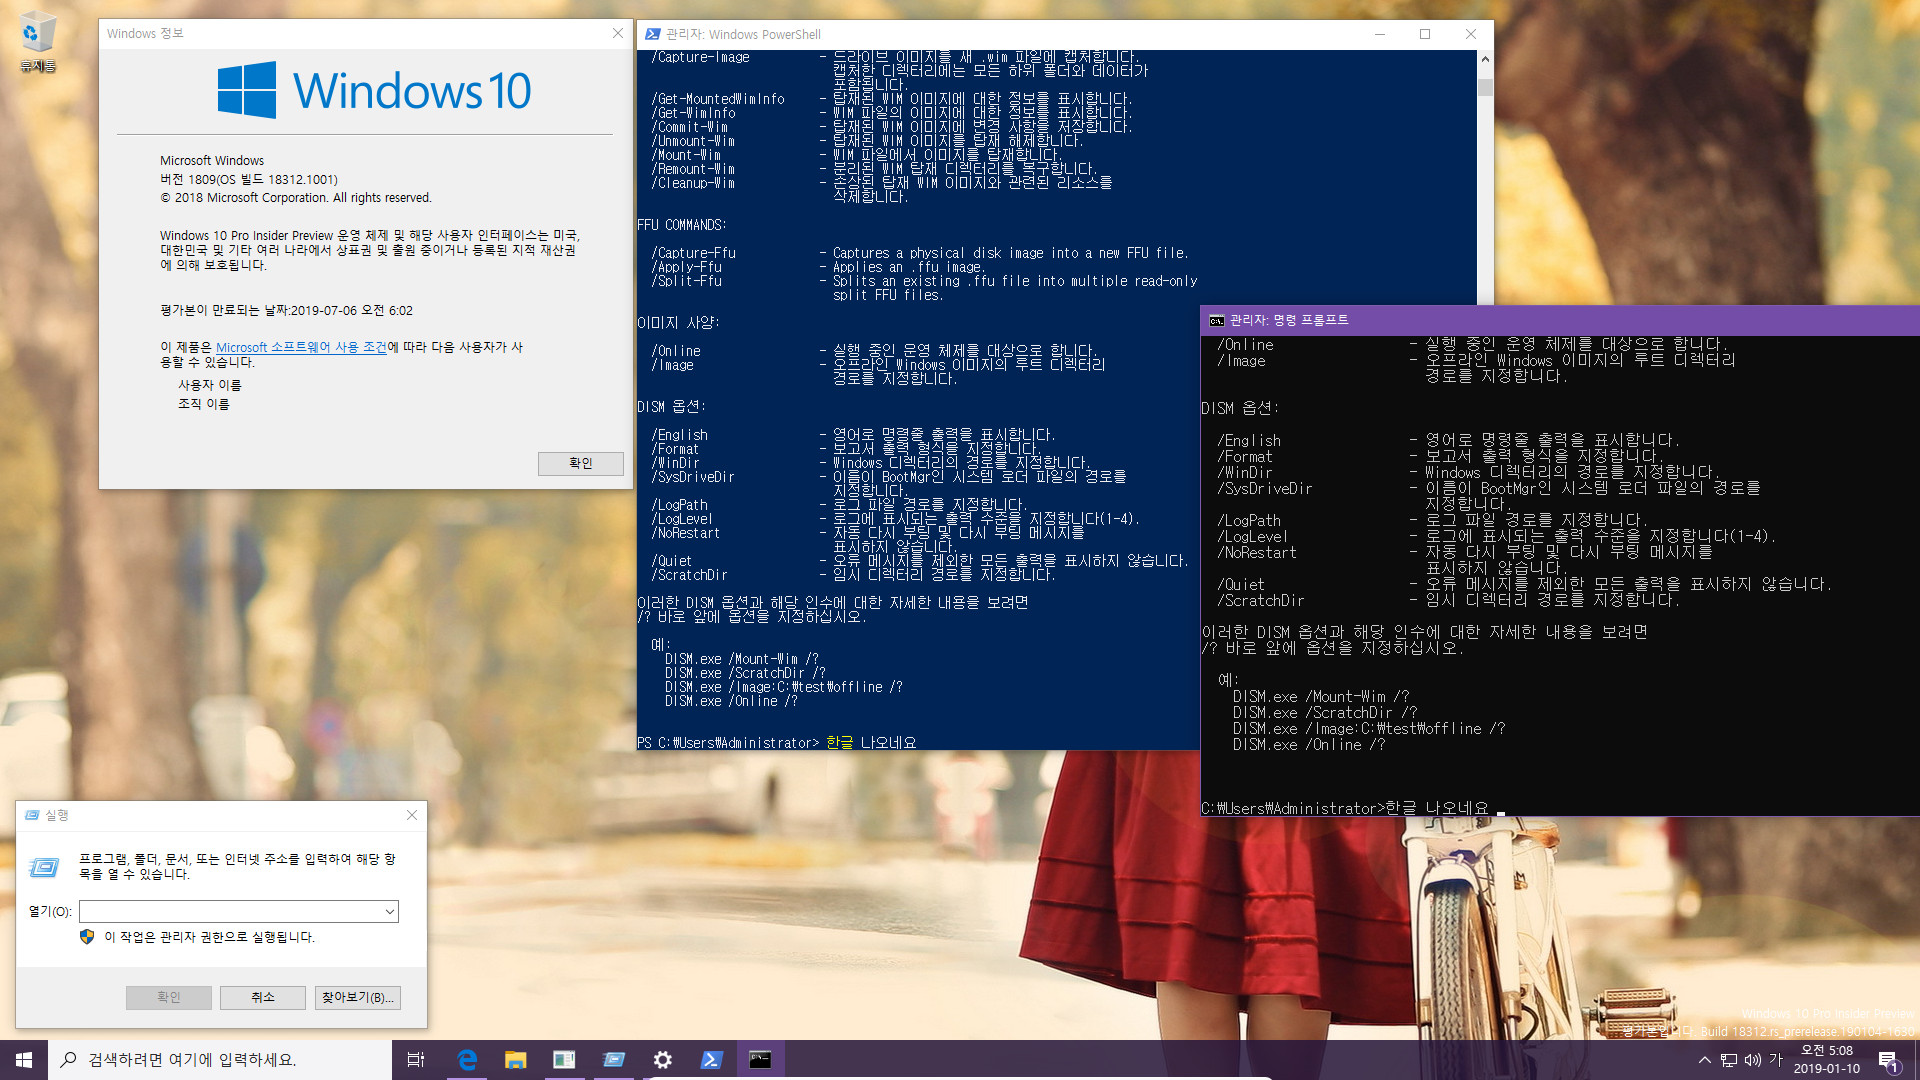Launch Microsoft Edge from the taskbar
1920x1080 pixels.
coord(467,1060)
